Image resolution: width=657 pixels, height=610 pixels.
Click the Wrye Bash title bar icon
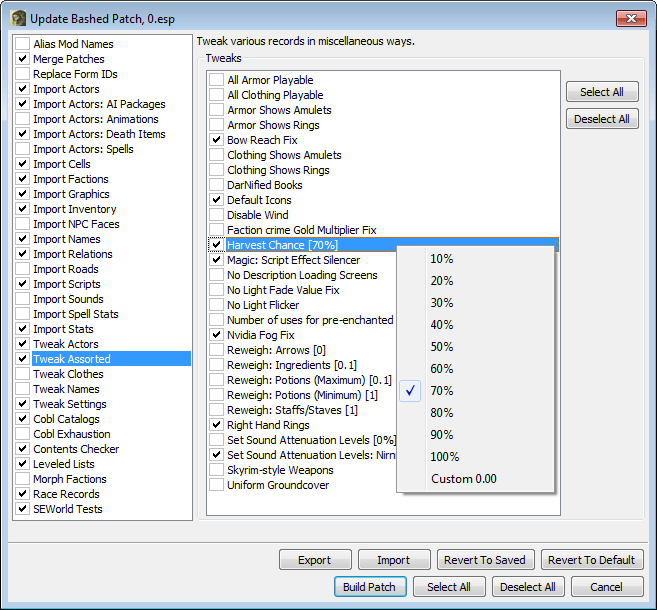[x=18, y=18]
